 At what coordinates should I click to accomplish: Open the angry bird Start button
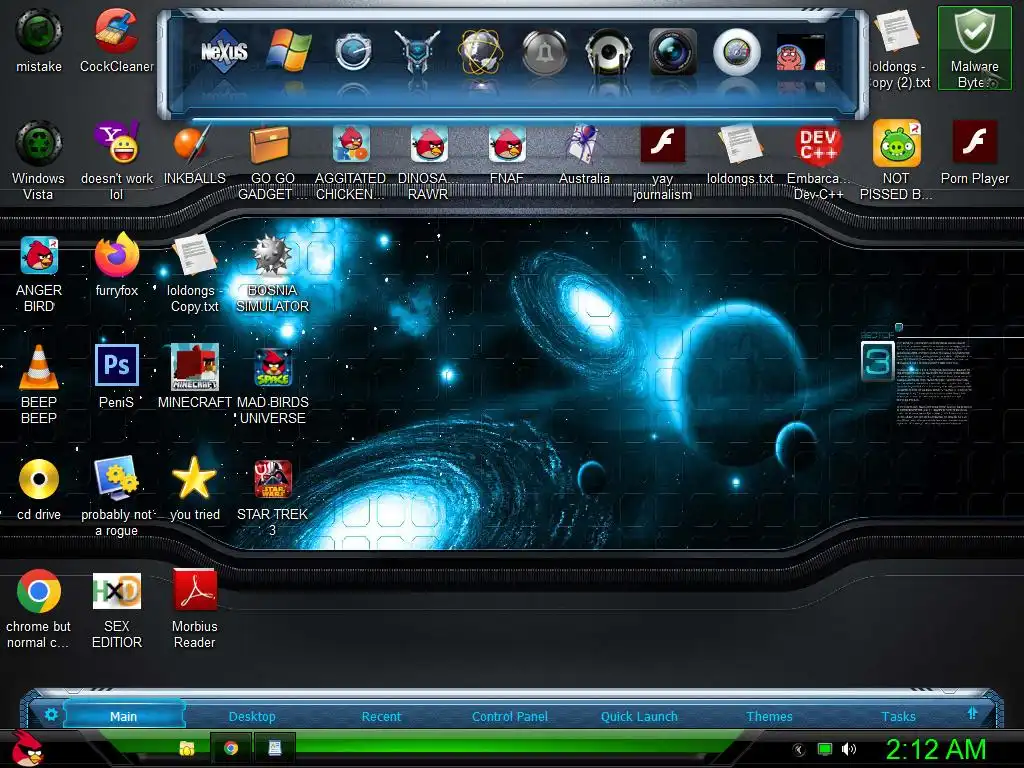(x=27, y=748)
